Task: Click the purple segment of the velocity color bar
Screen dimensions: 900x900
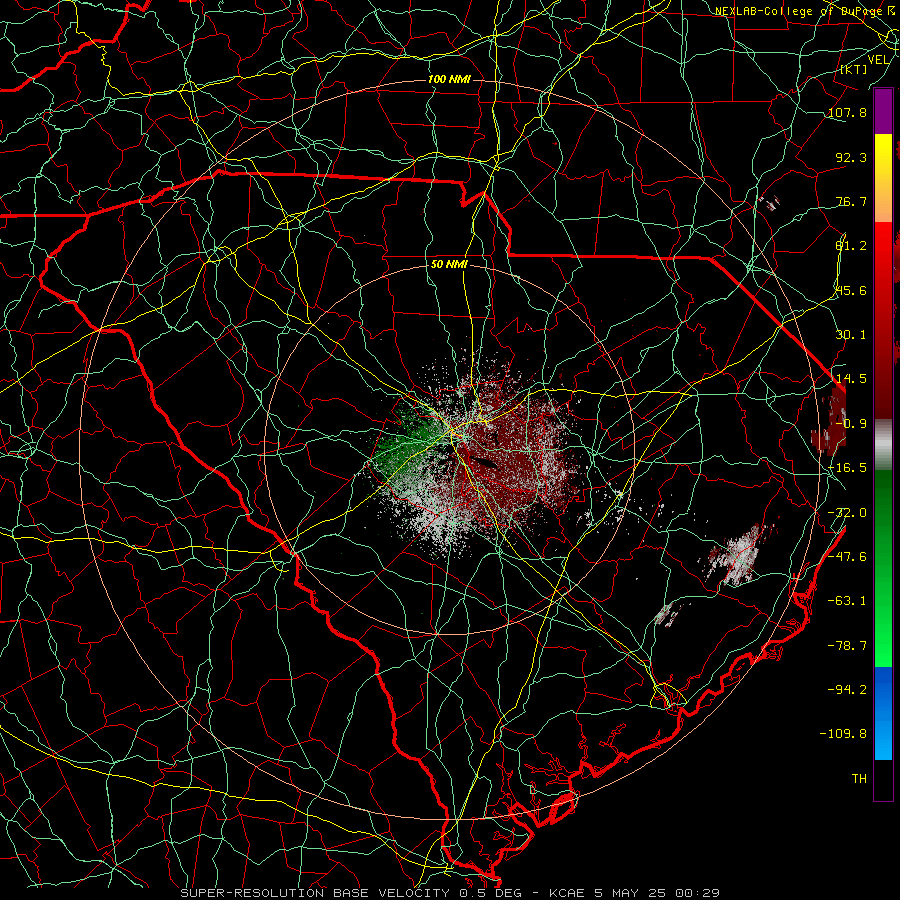Action: coord(883,111)
